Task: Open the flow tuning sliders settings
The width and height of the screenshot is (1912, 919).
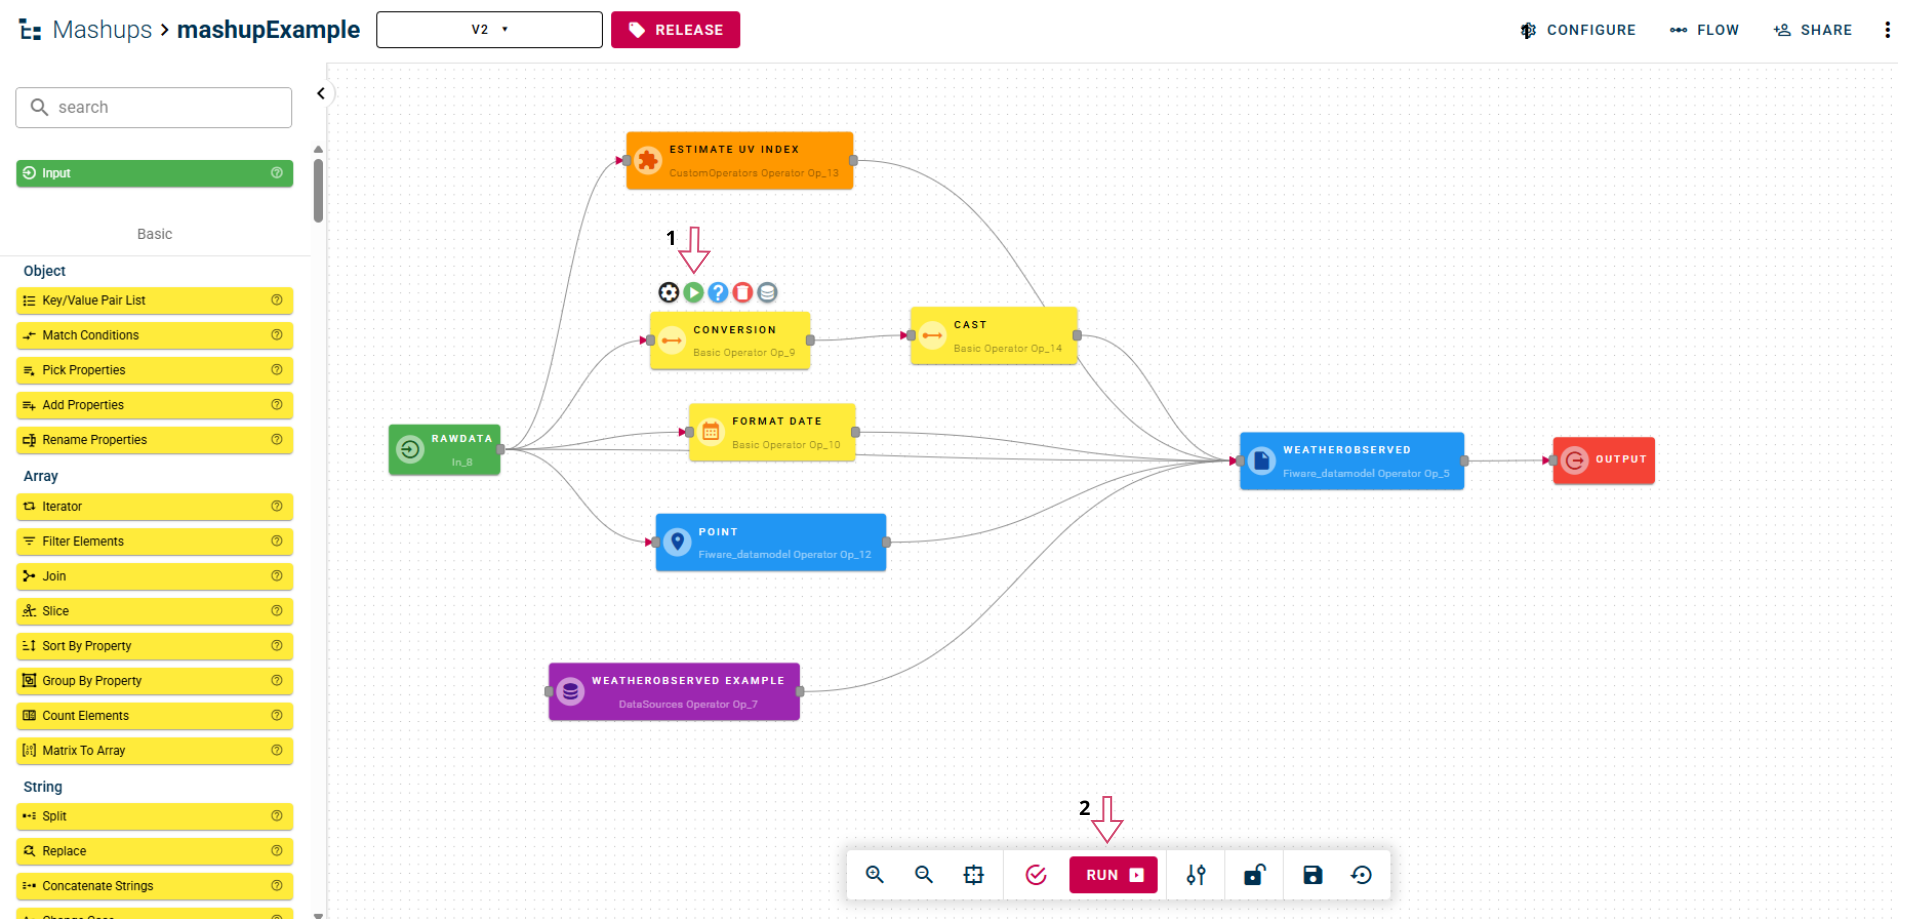Action: tap(1196, 875)
